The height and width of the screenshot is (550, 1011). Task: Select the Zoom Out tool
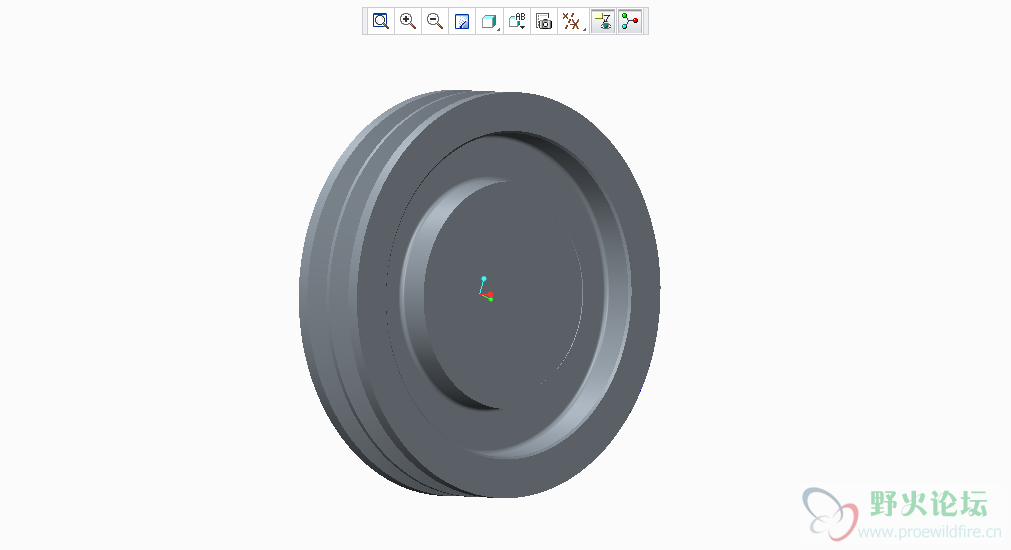point(435,21)
